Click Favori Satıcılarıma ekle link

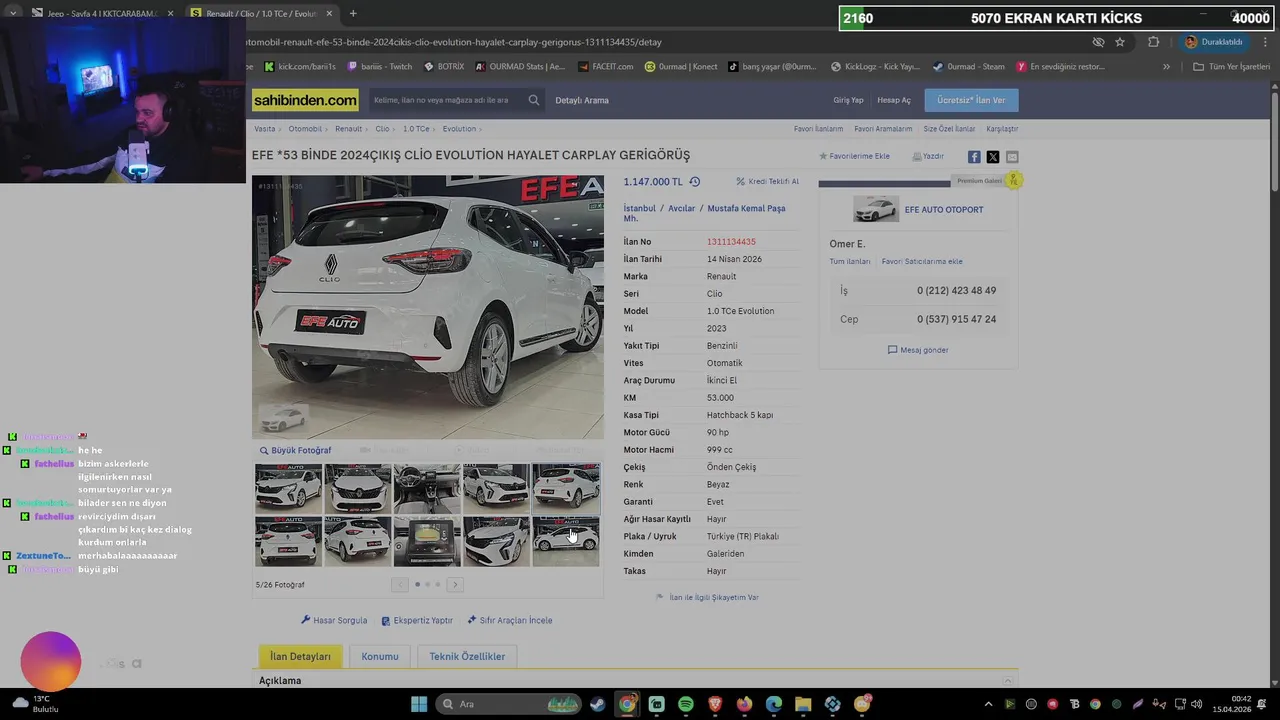pyautogui.click(x=922, y=262)
